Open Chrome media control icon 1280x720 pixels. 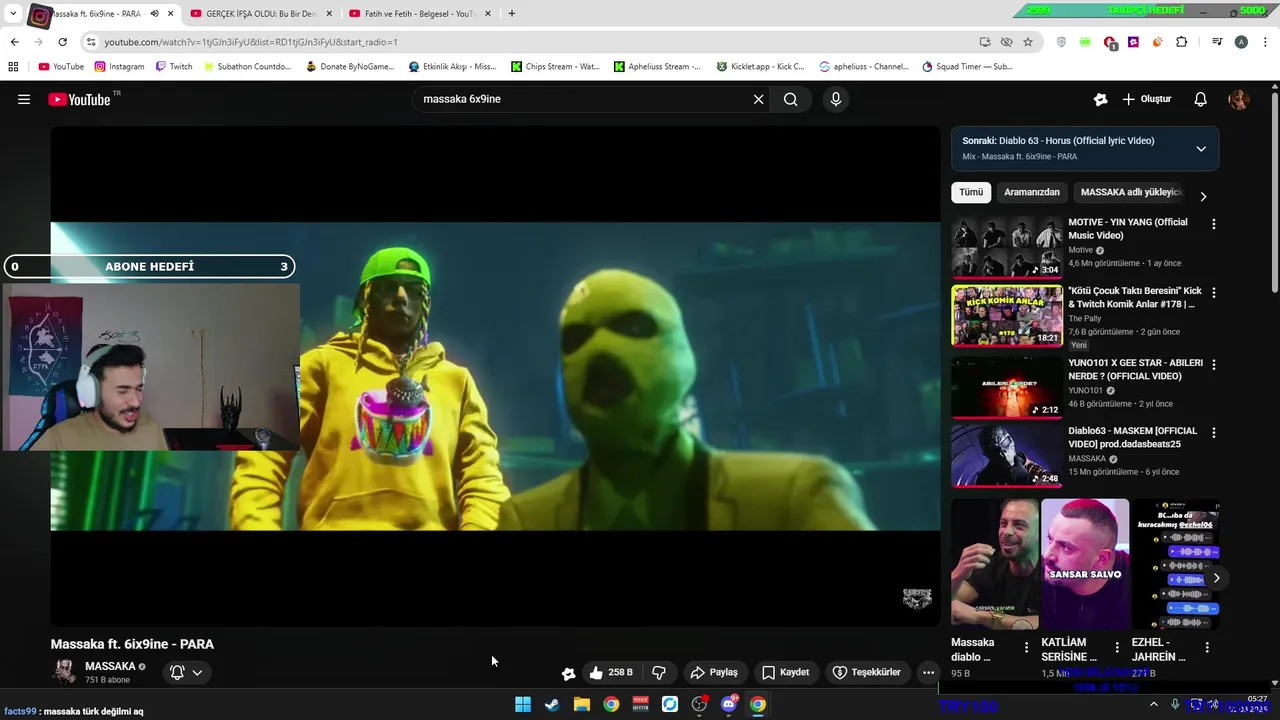point(1217,42)
